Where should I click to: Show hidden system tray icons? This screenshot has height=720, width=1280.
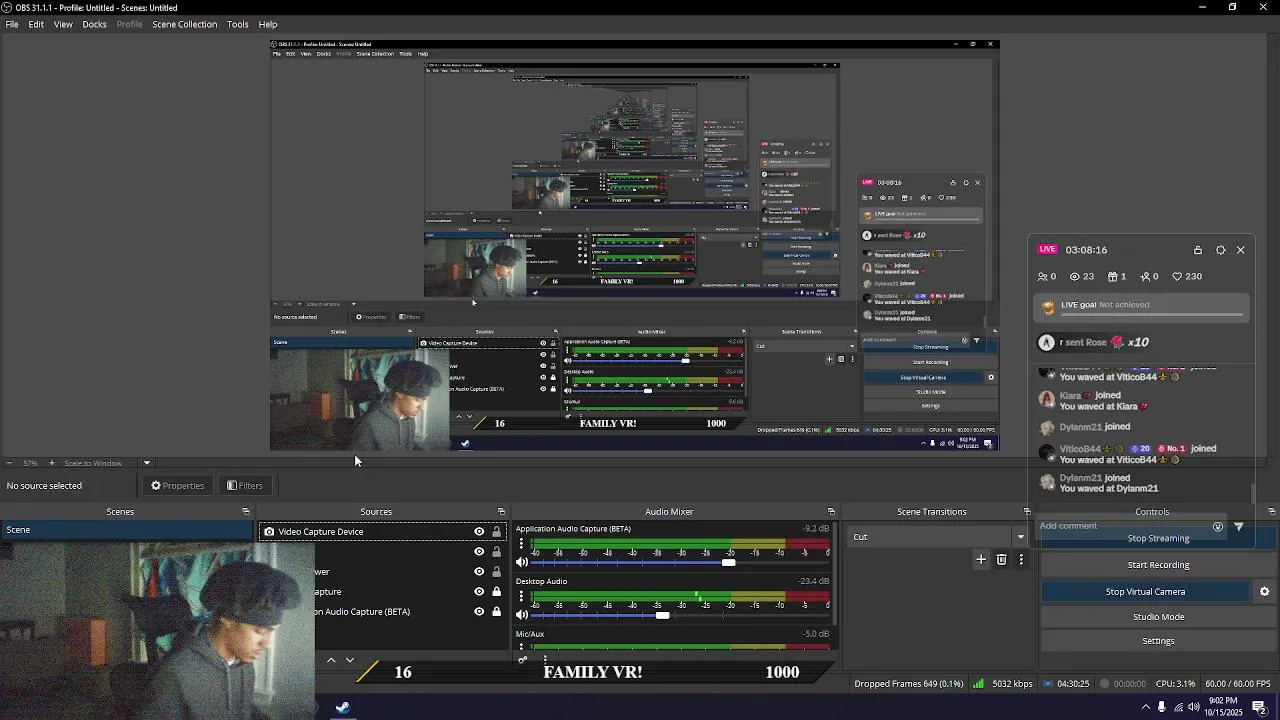coord(1145,707)
